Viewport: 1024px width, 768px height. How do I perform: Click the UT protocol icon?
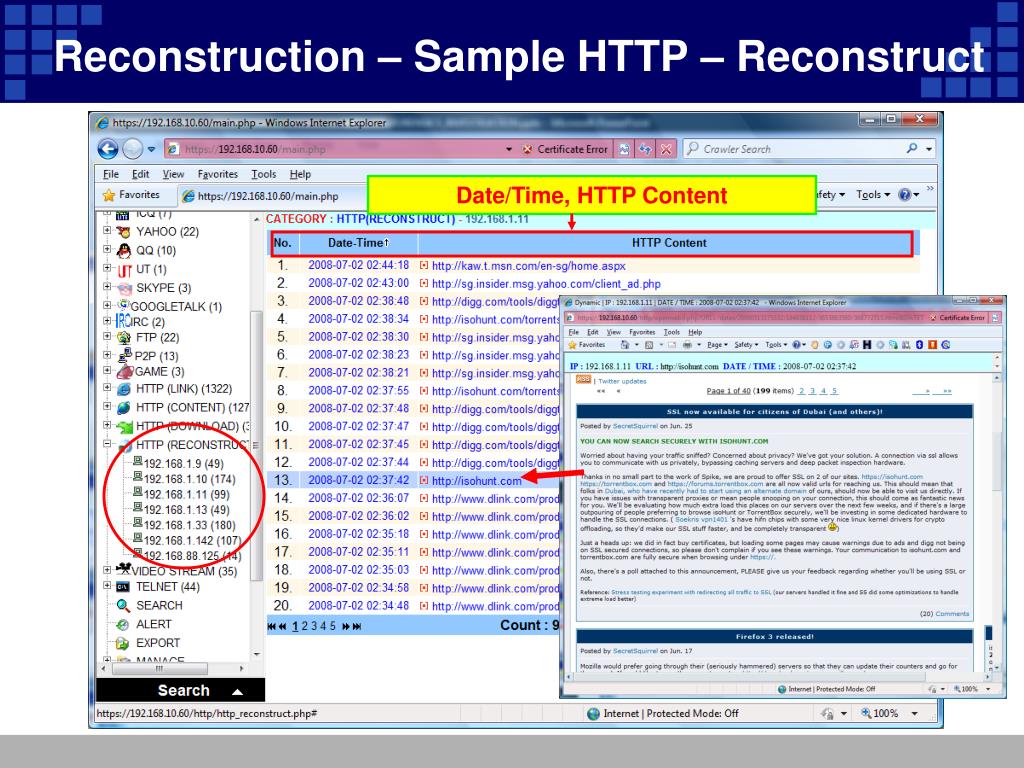point(124,270)
